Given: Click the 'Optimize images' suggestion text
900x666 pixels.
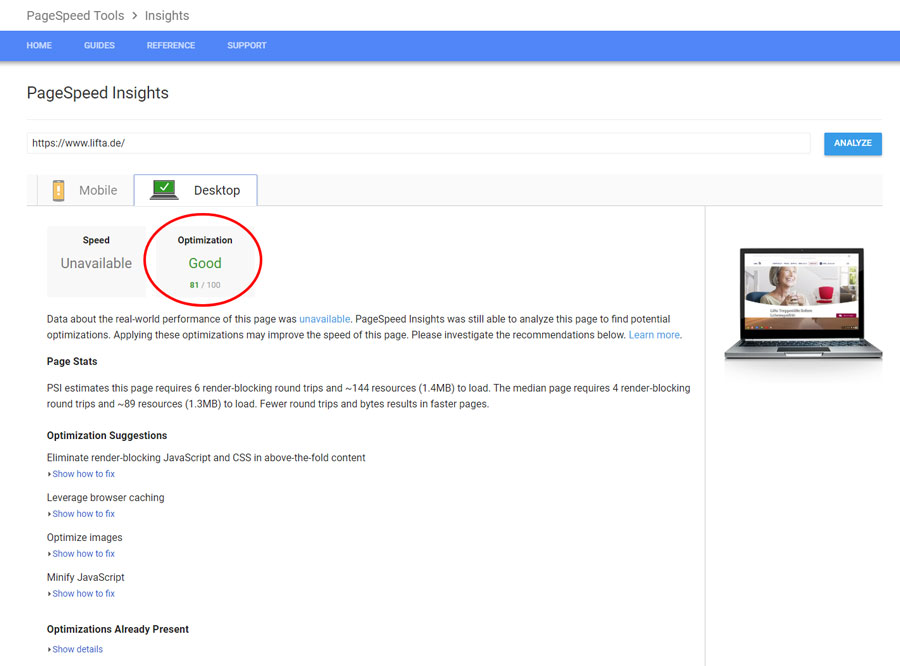Looking at the screenshot, I should tap(84, 537).
